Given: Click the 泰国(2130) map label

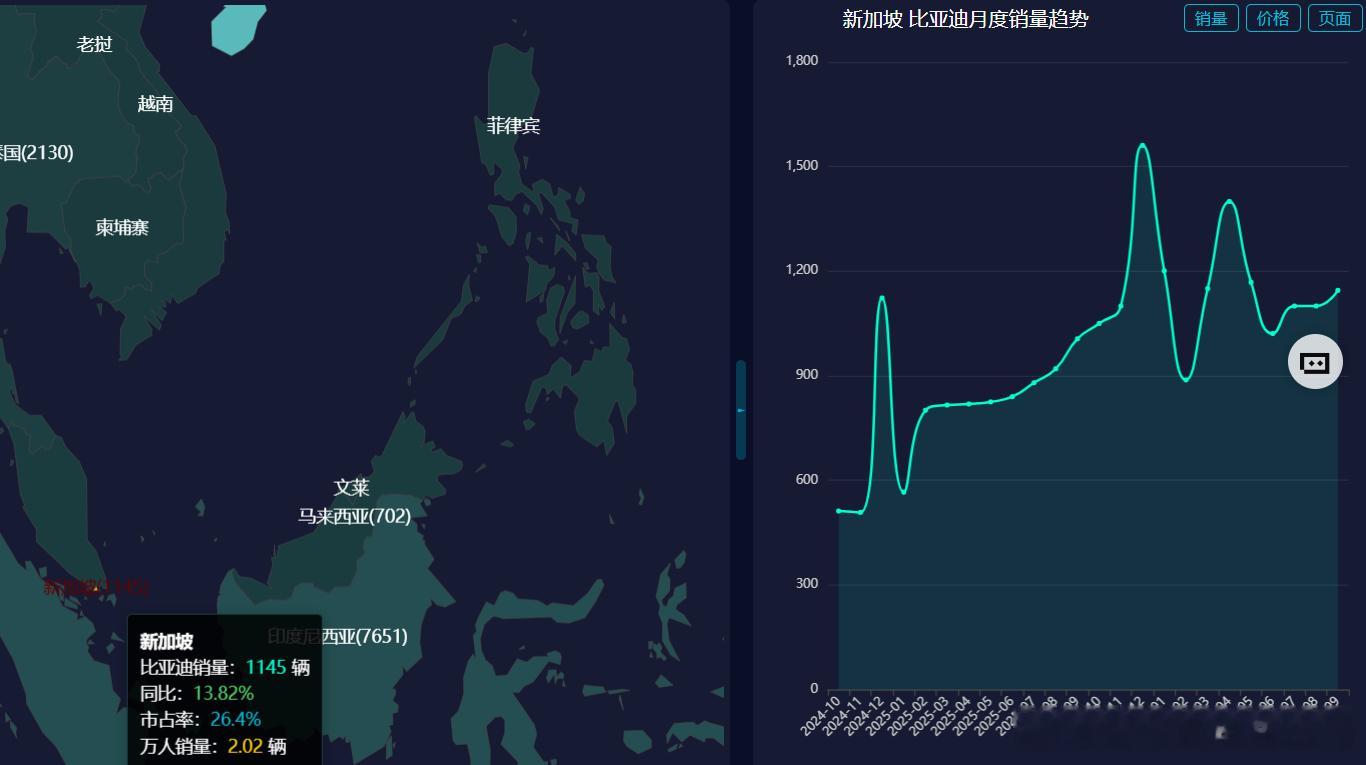Looking at the screenshot, I should (x=36, y=152).
